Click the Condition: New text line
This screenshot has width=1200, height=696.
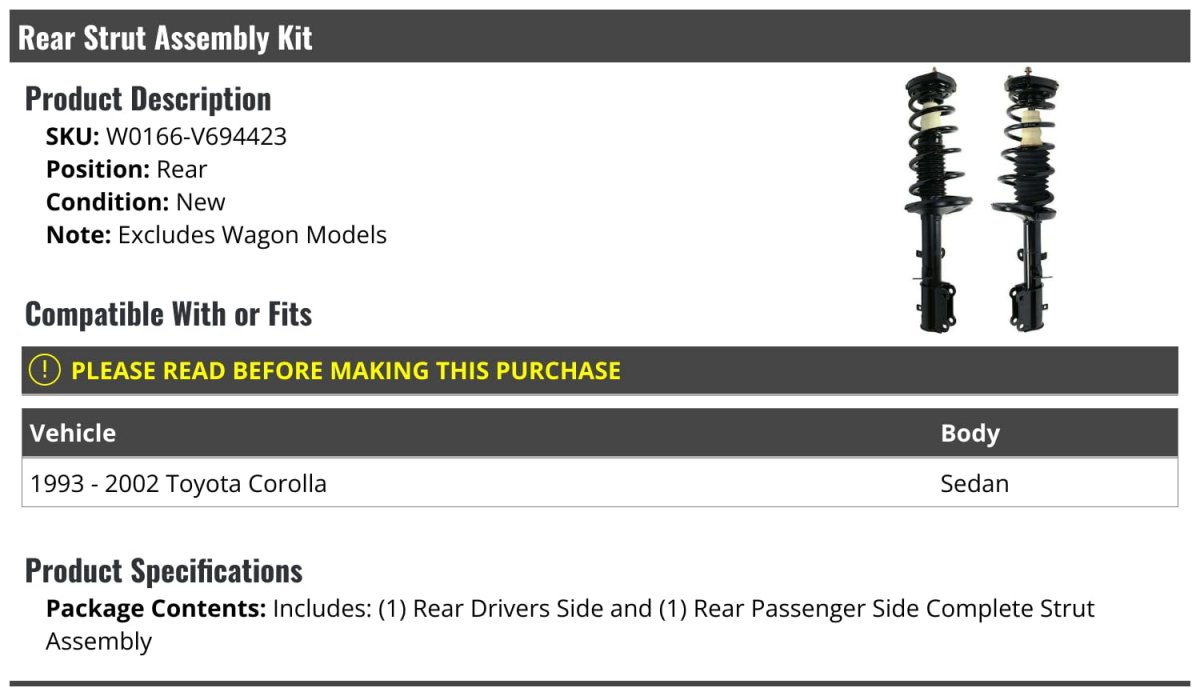click(x=136, y=202)
